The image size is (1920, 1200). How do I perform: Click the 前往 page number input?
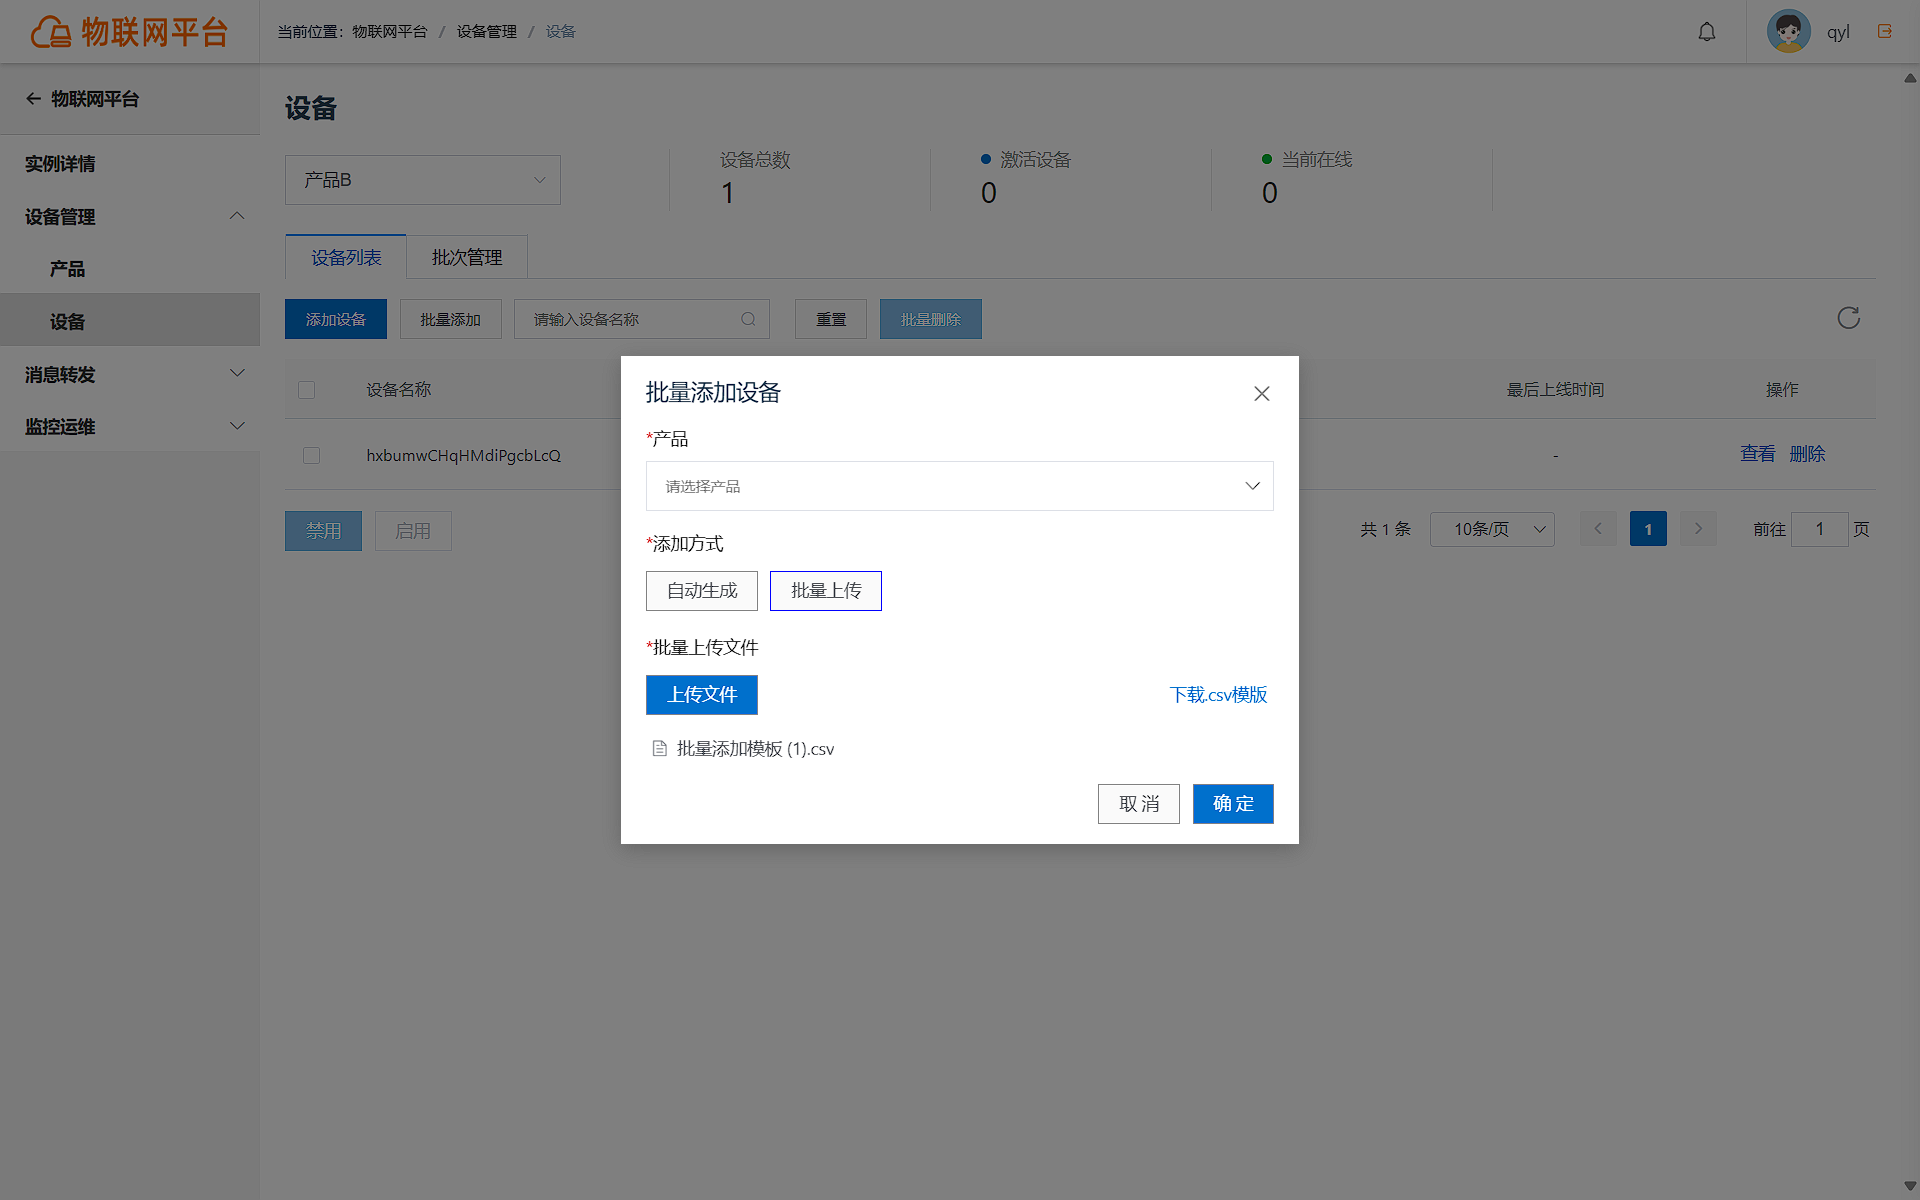pos(1820,529)
